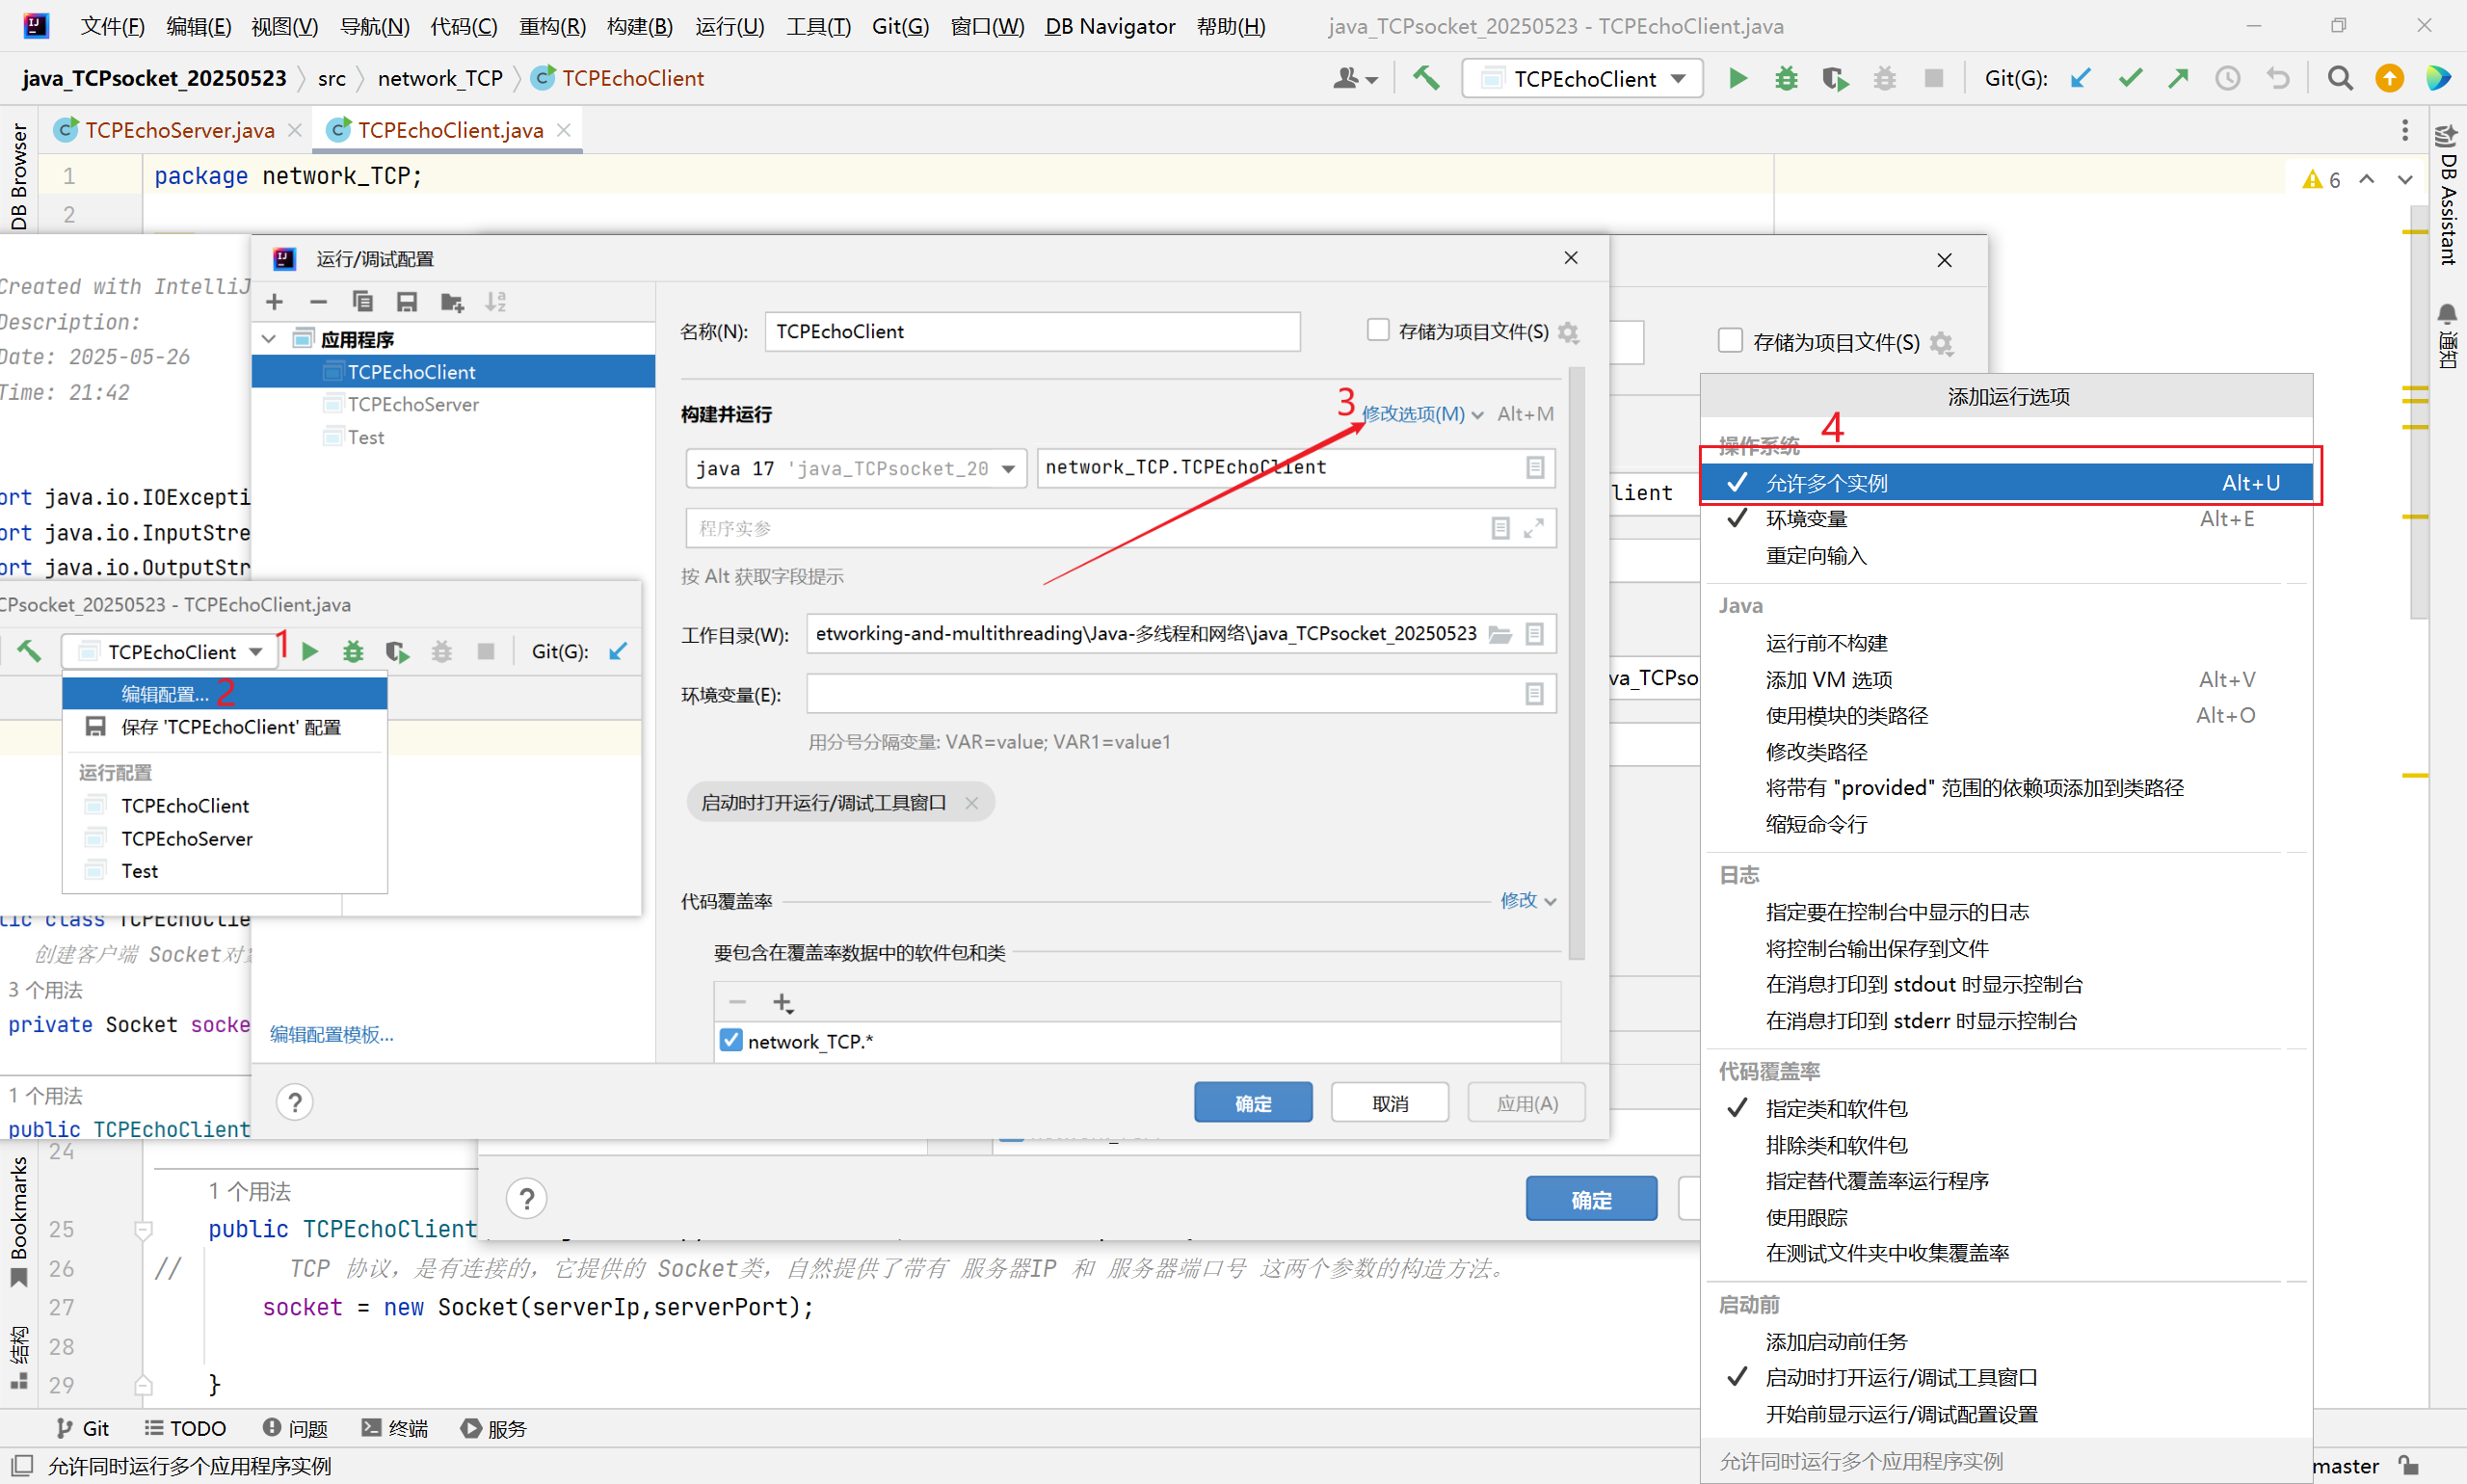Click Git push arrow icon in toolbar

[x=2179, y=78]
